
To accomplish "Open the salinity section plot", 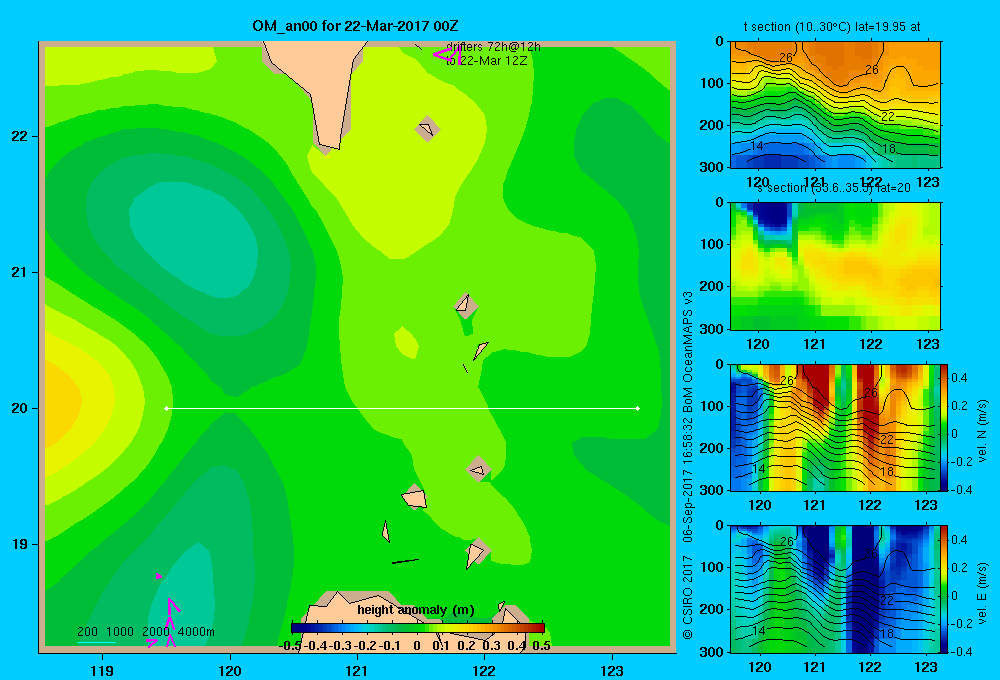I will click(x=835, y=266).
